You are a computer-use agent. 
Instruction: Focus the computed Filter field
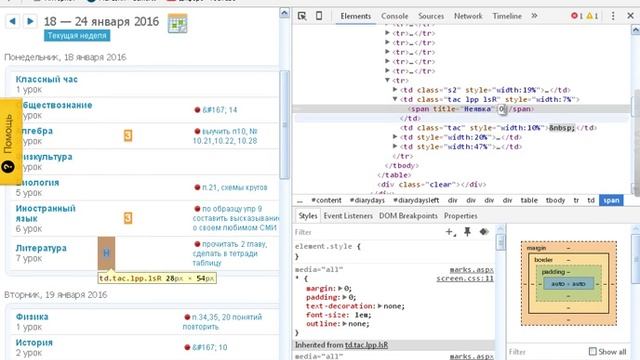547,351
